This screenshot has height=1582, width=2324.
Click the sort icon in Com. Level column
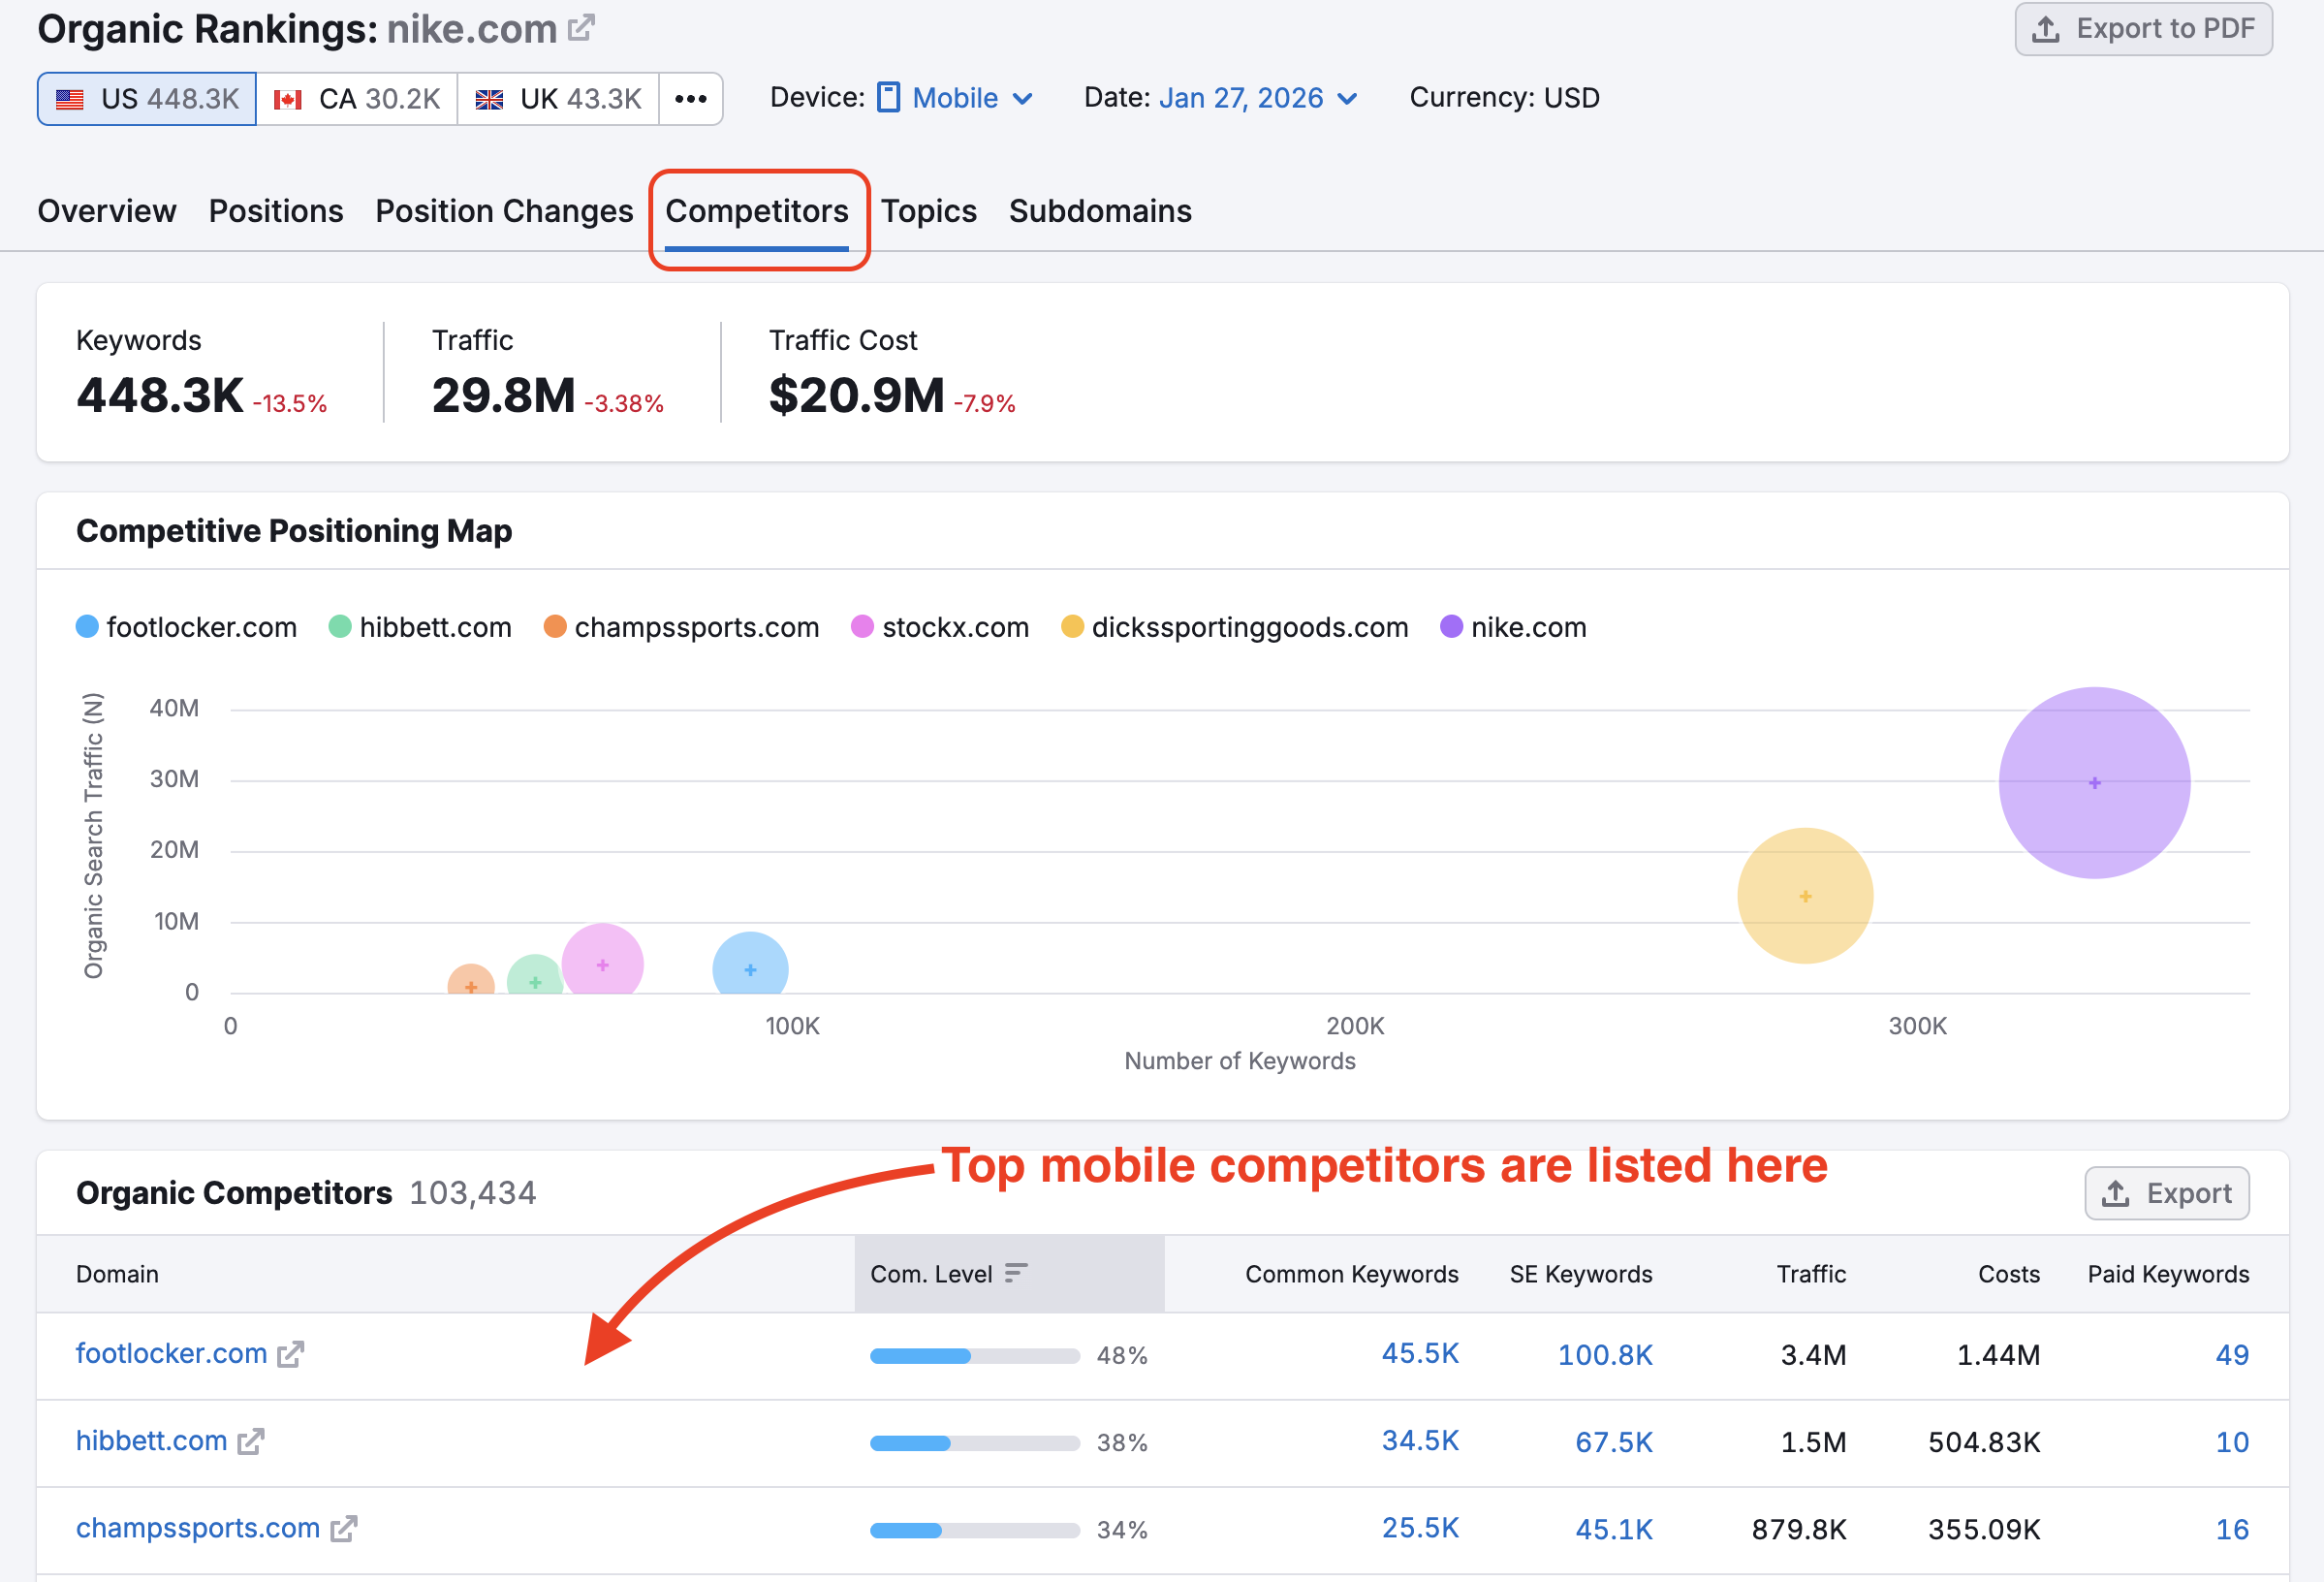pos(1015,1273)
